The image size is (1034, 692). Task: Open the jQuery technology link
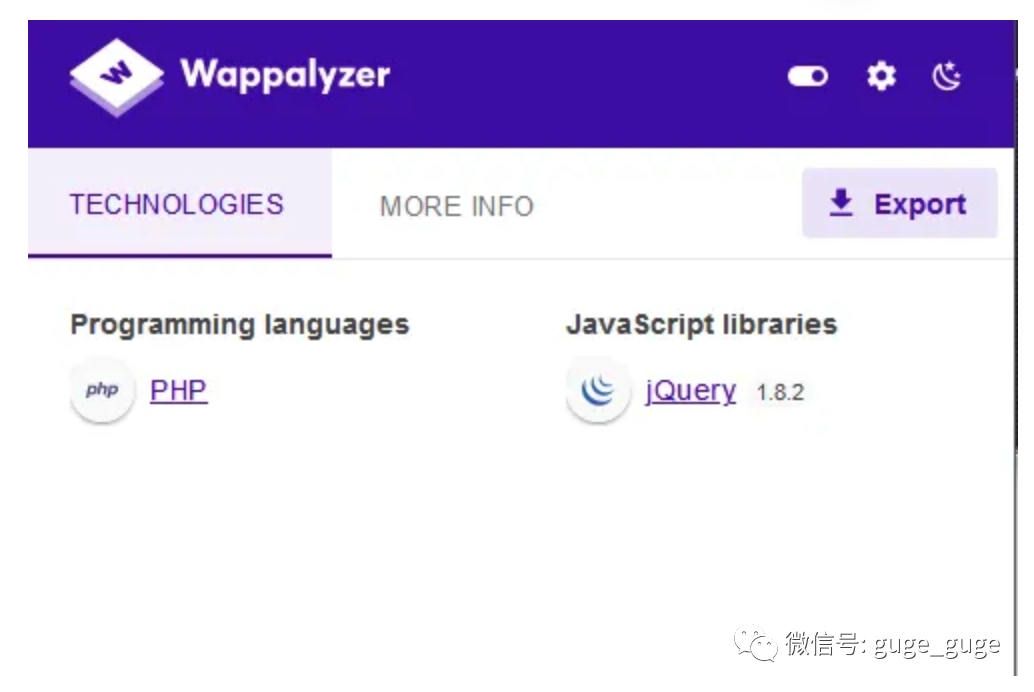point(690,391)
